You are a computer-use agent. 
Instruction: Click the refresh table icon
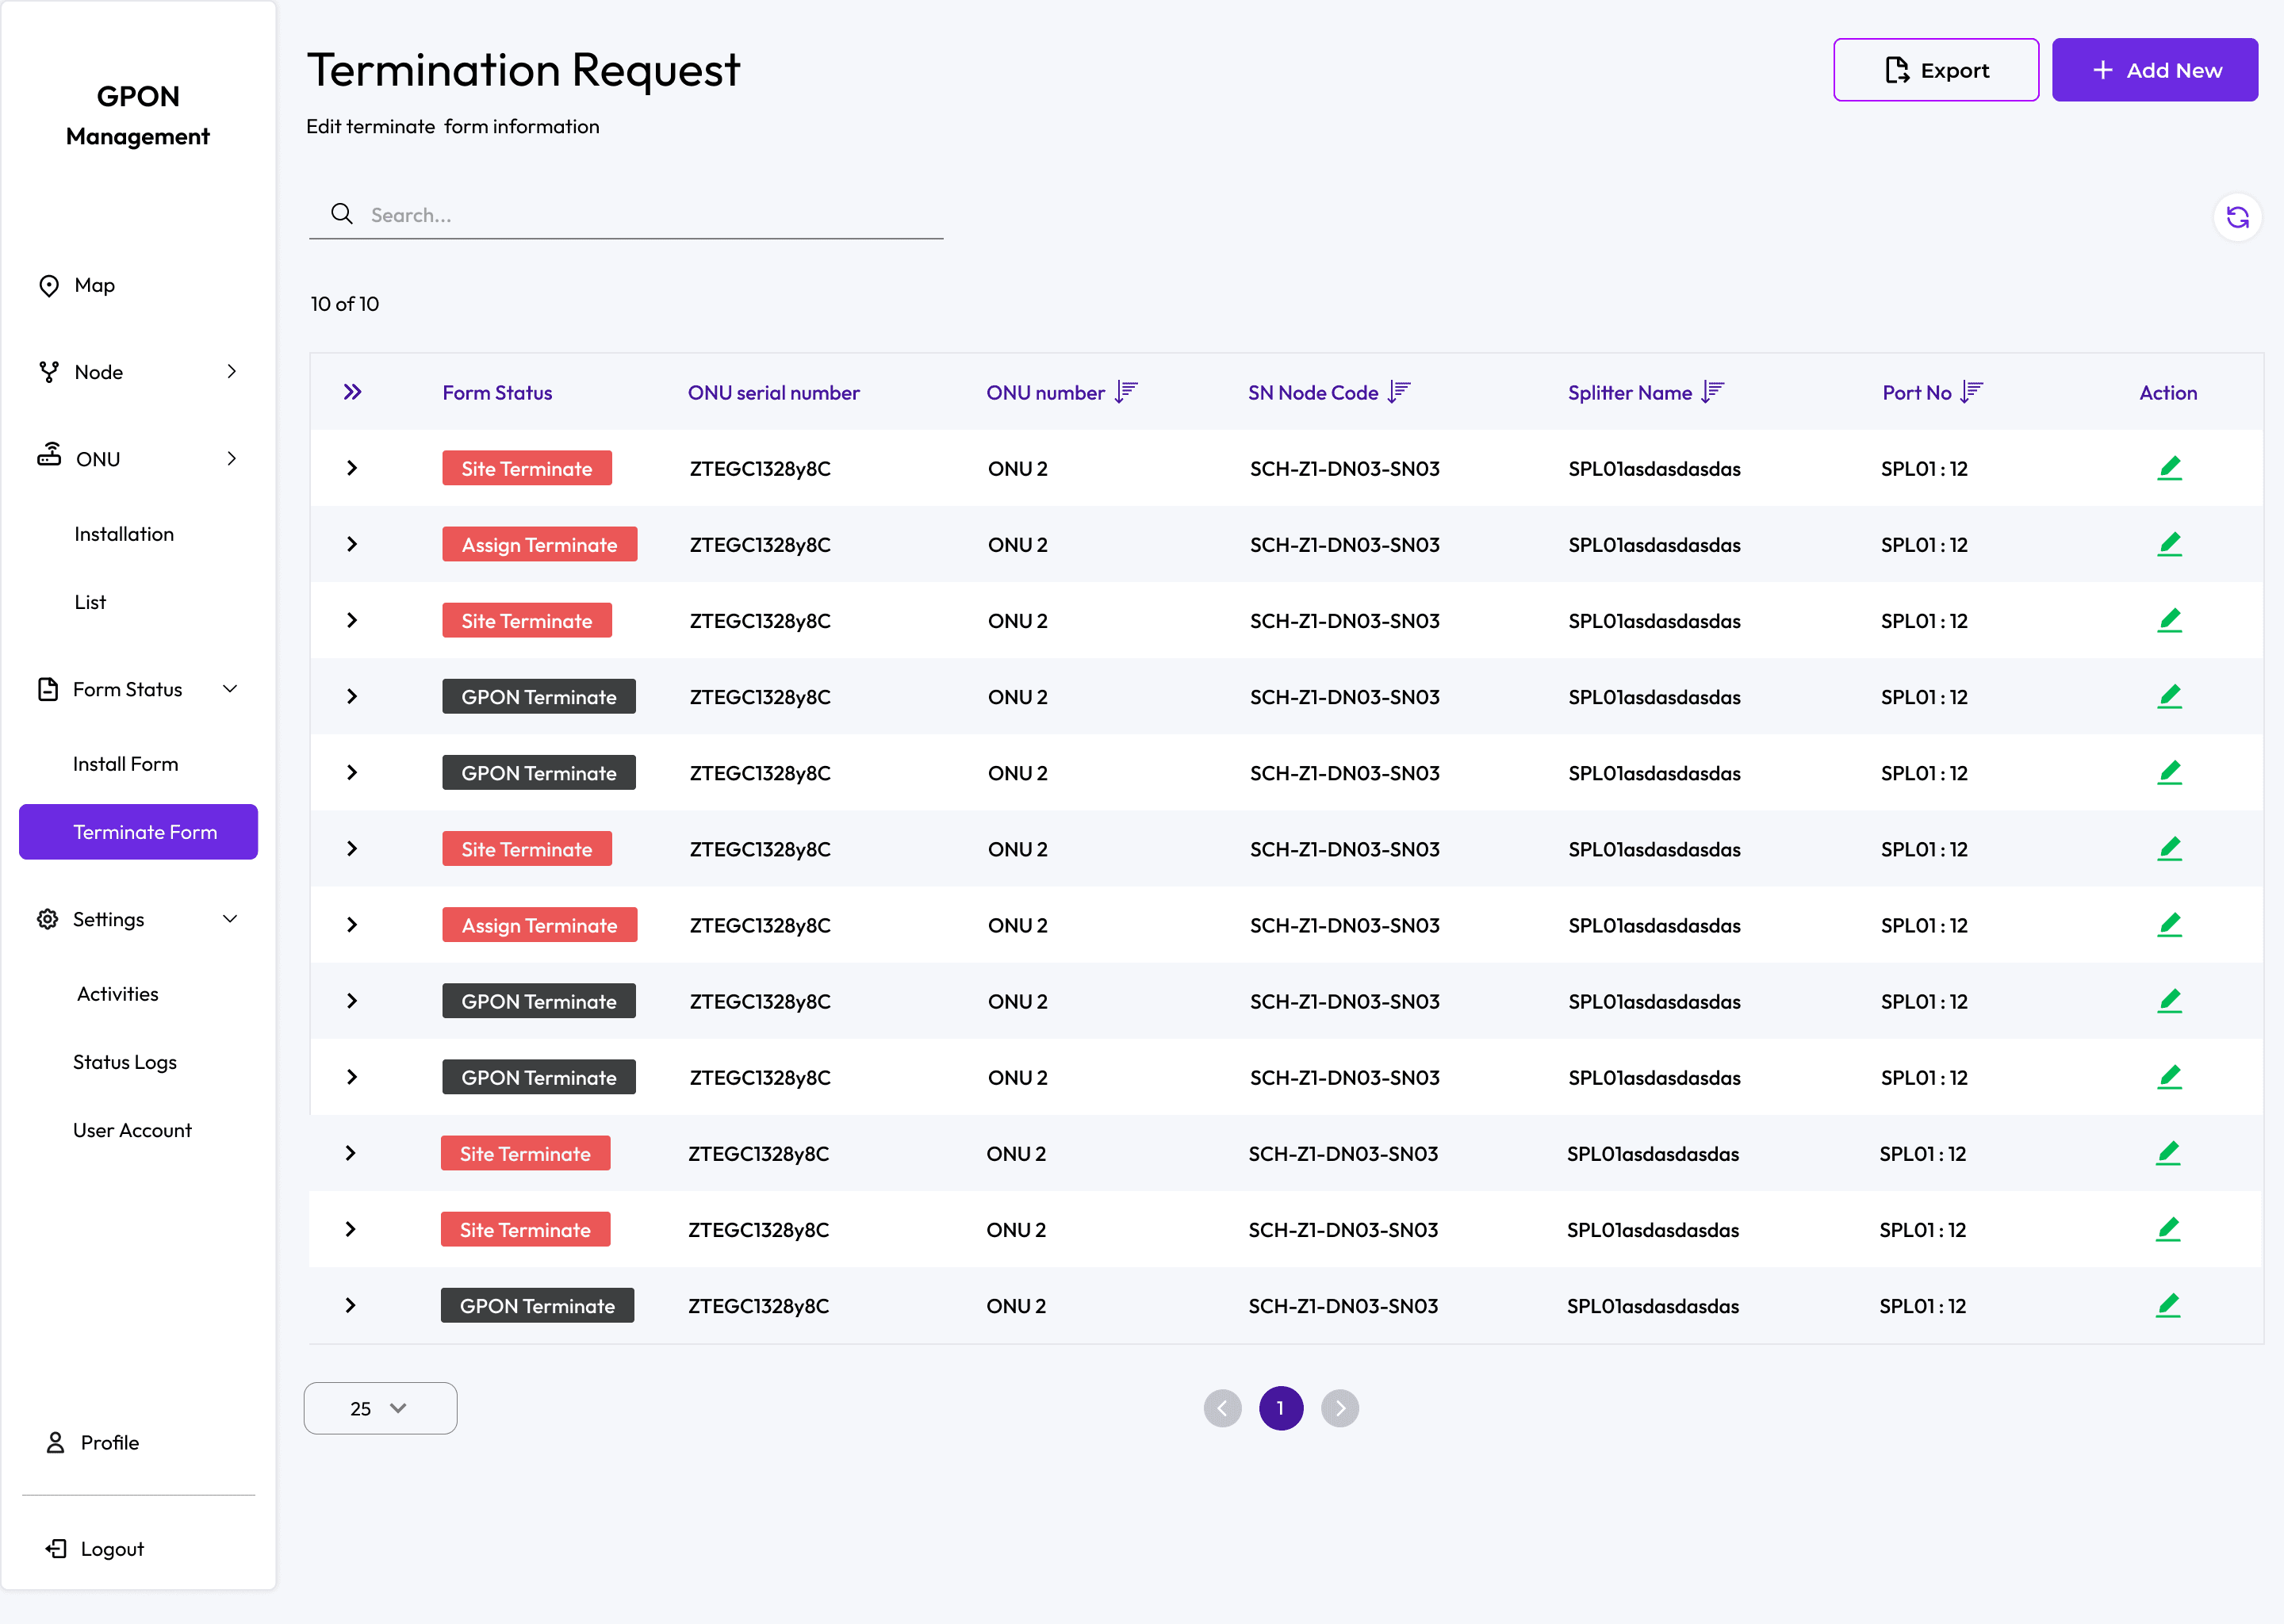(2237, 217)
